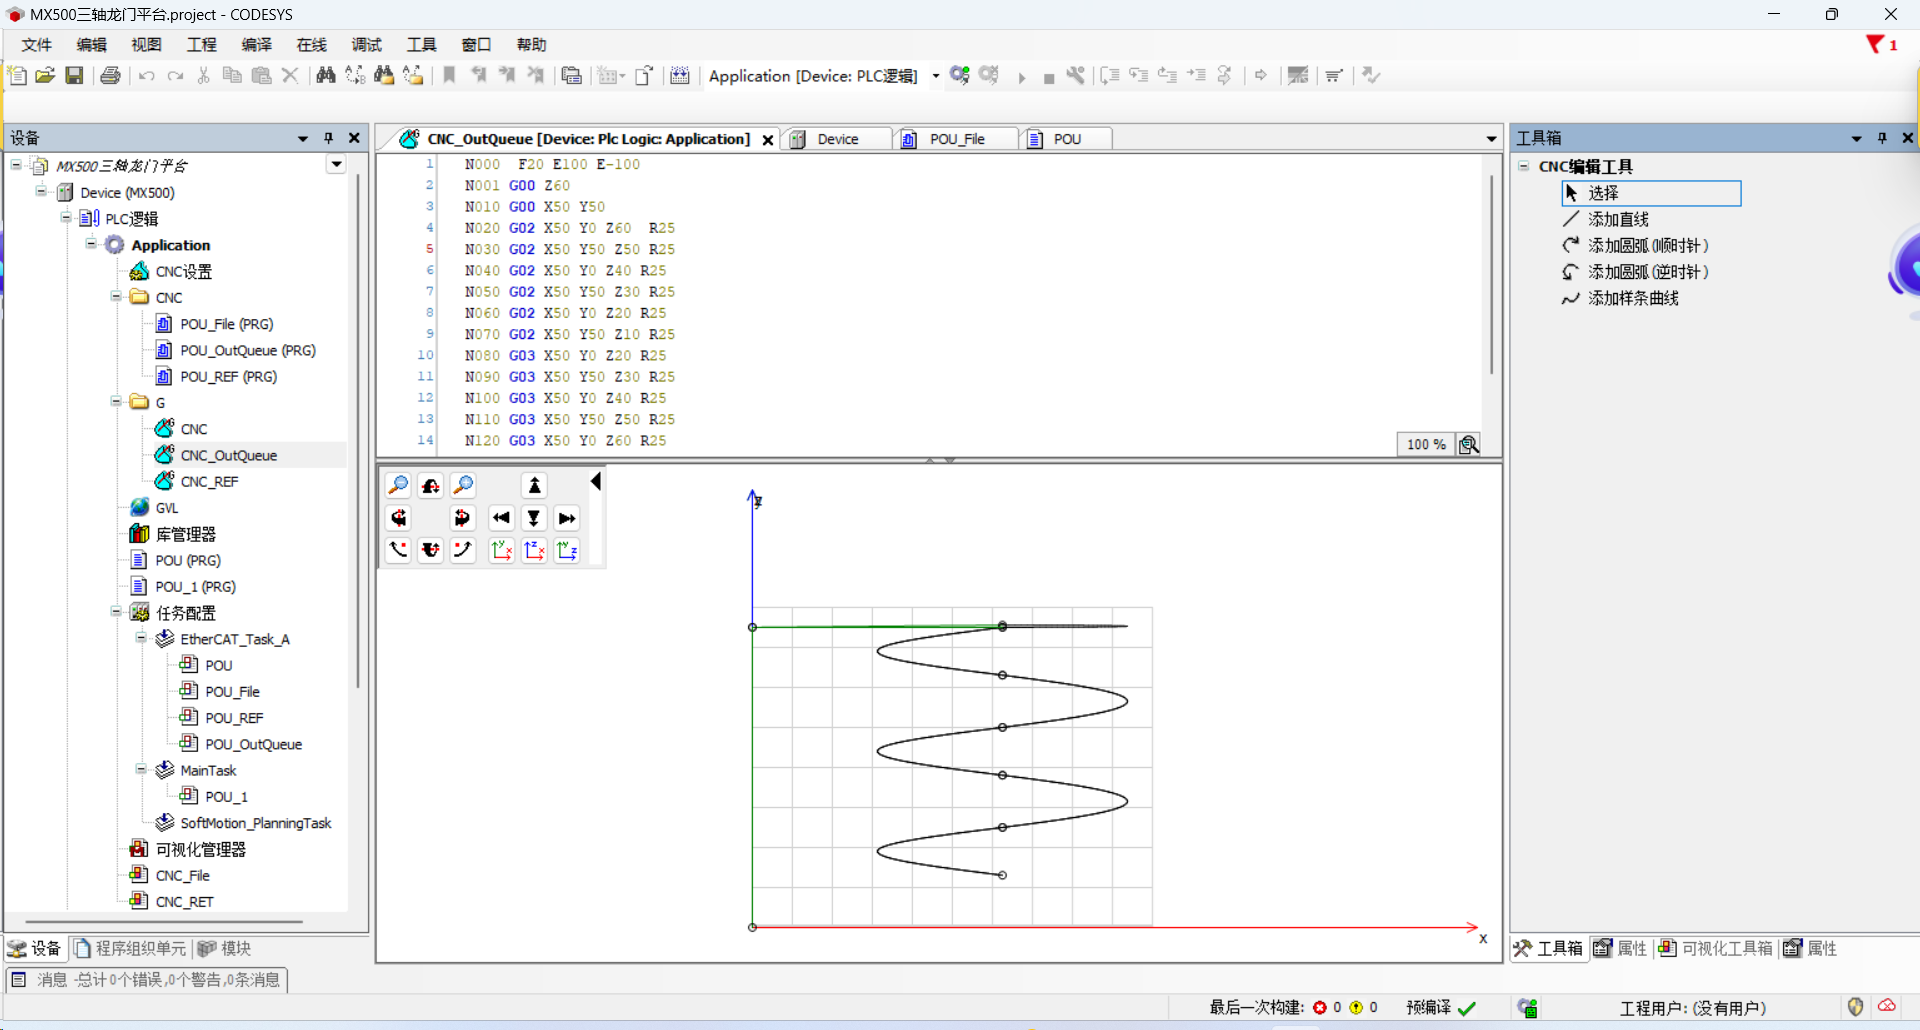Switch to the POU_File editor tab
Image resolution: width=1920 pixels, height=1030 pixels.
coord(956,139)
